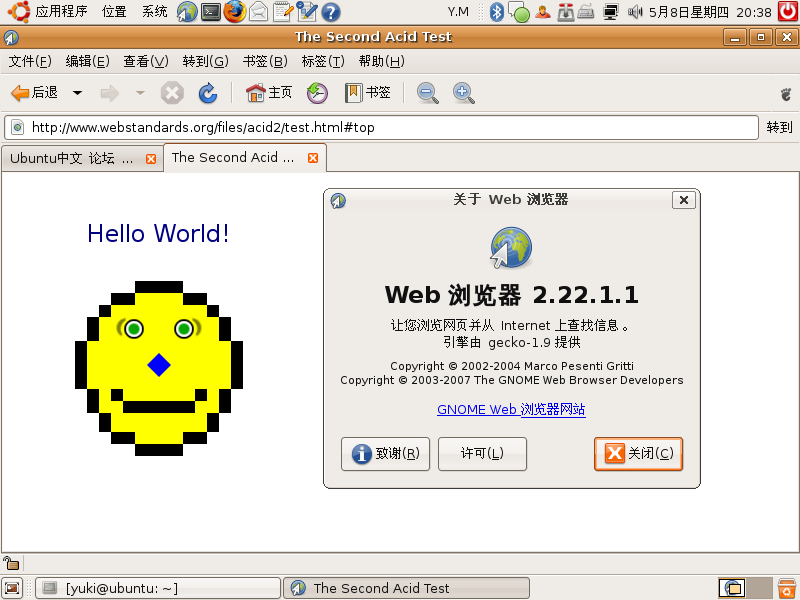The image size is (800, 600).
Task: Click the window menu icon in title bar
Action: pos(11,37)
